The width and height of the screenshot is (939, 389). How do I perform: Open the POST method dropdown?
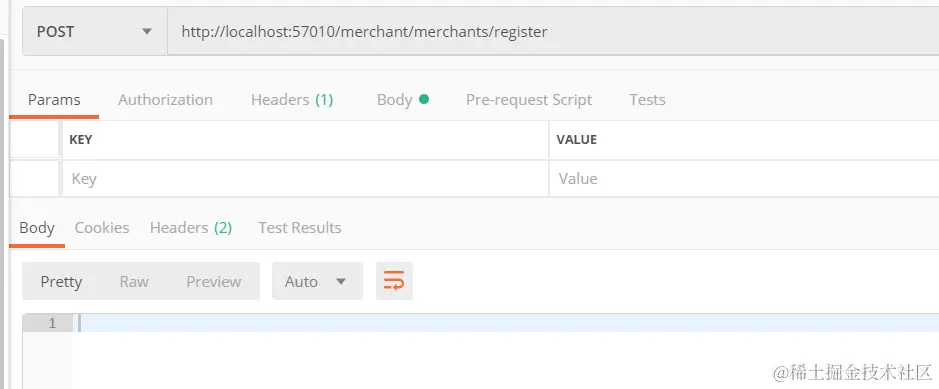[x=95, y=31]
